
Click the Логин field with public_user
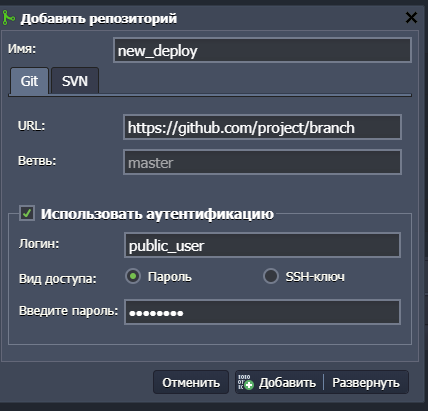(x=262, y=245)
